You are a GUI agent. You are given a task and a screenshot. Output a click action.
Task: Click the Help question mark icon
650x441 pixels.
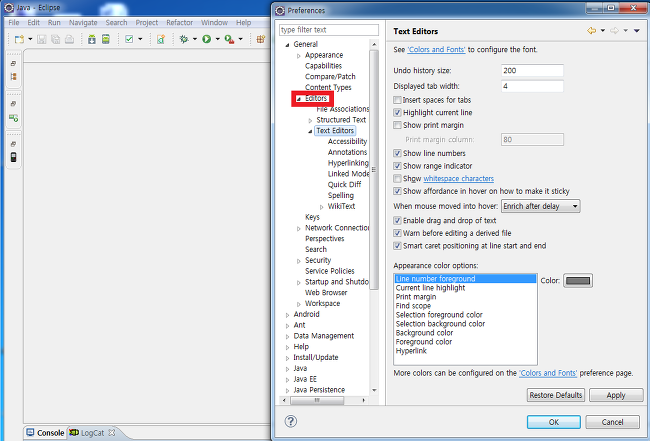click(291, 421)
